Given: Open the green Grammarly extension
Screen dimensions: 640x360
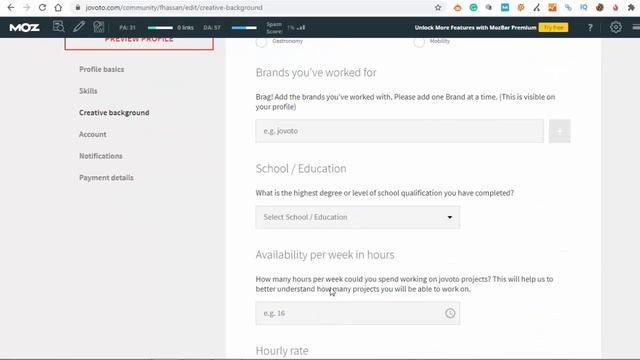Looking at the screenshot, I should pyautogui.click(x=473, y=7).
